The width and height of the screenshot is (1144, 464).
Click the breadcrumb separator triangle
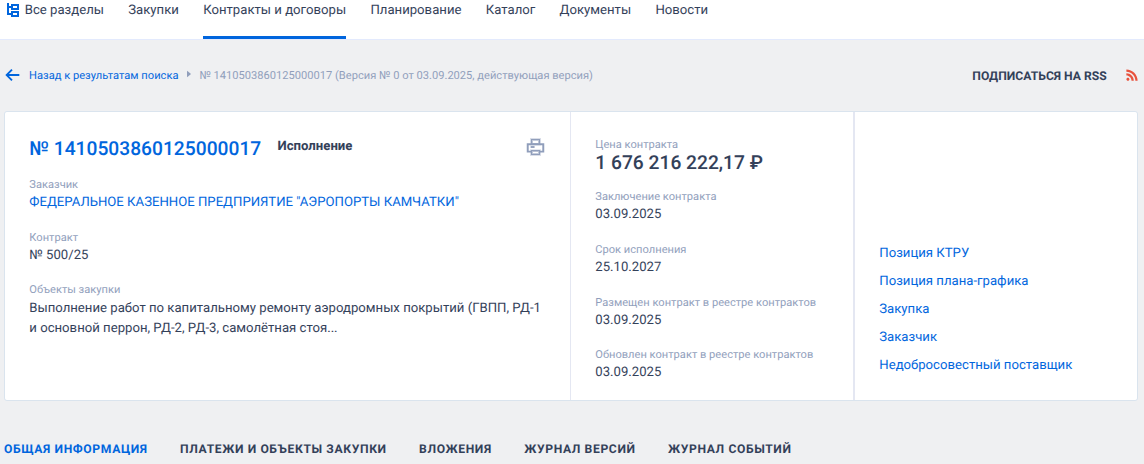188,74
